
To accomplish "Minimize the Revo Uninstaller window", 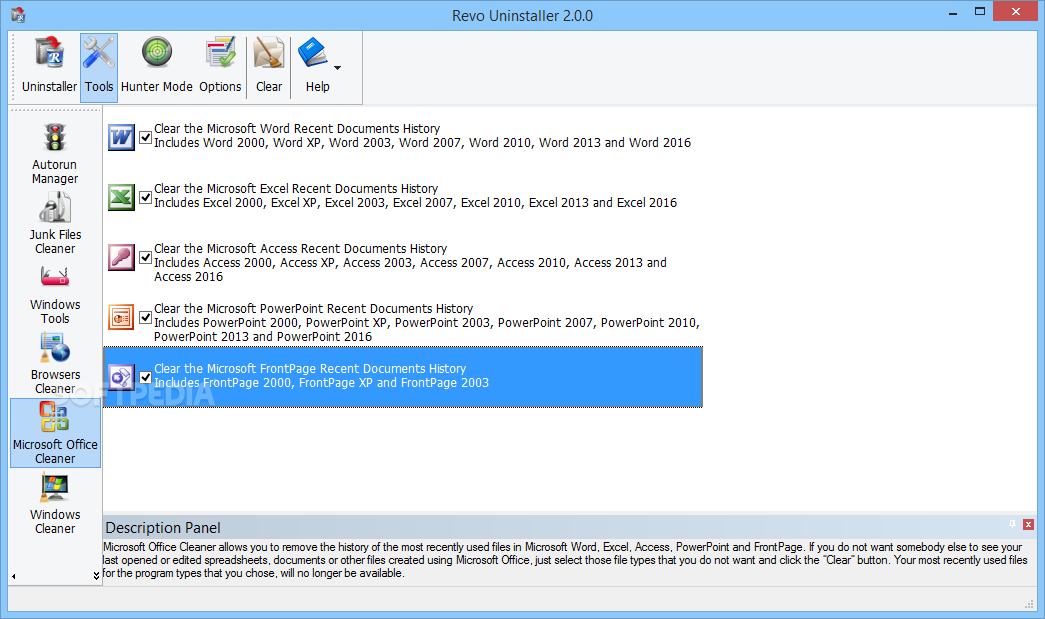I will (953, 12).
